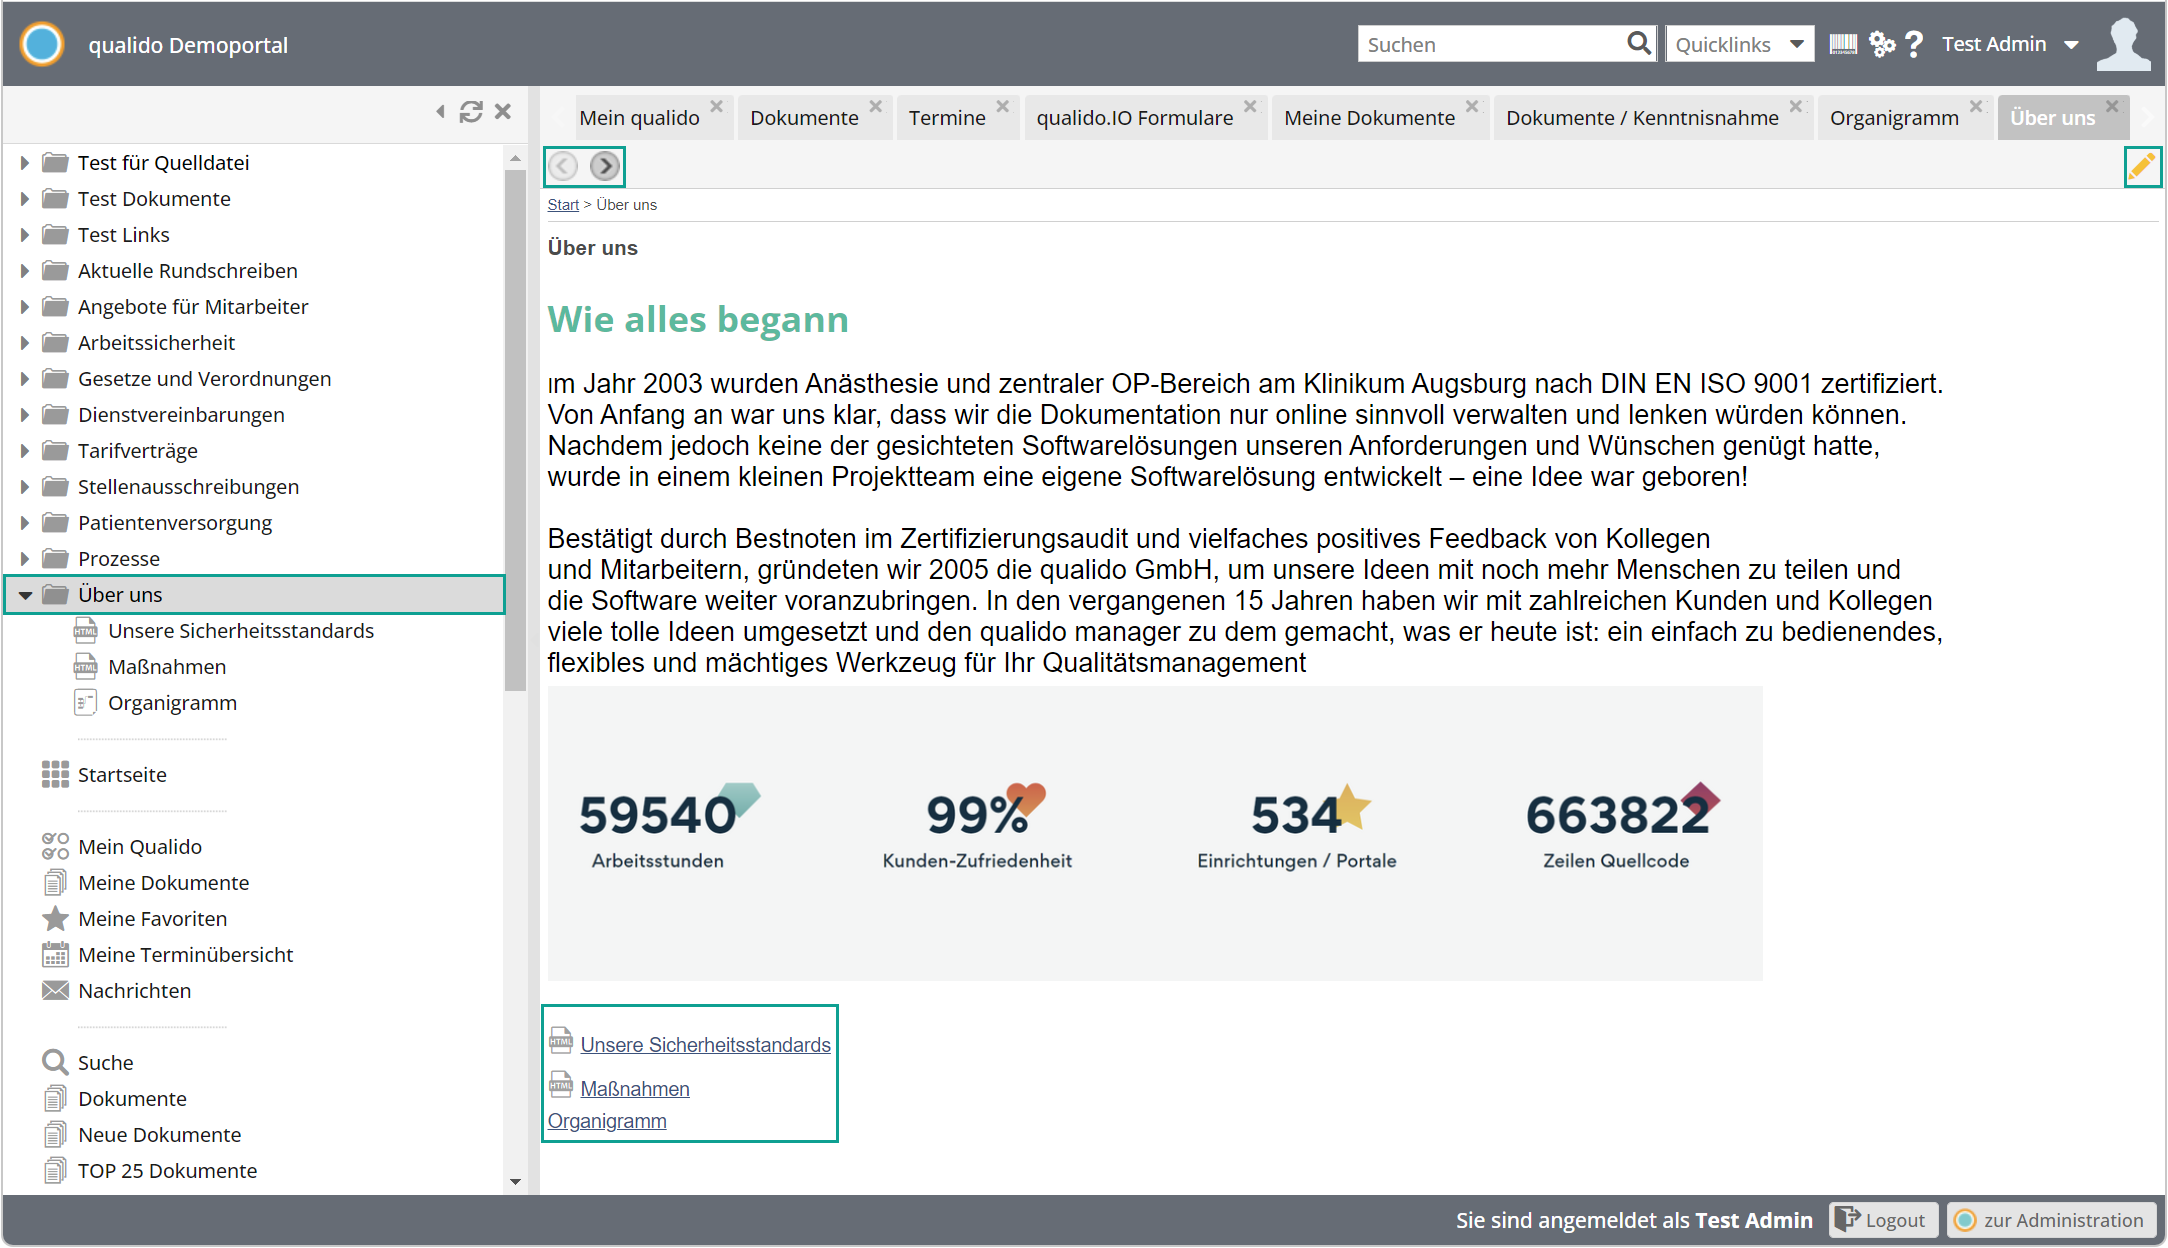Screen dimensions: 2168x1248
Task: Click the qualido logo icon
Action: click(42, 45)
